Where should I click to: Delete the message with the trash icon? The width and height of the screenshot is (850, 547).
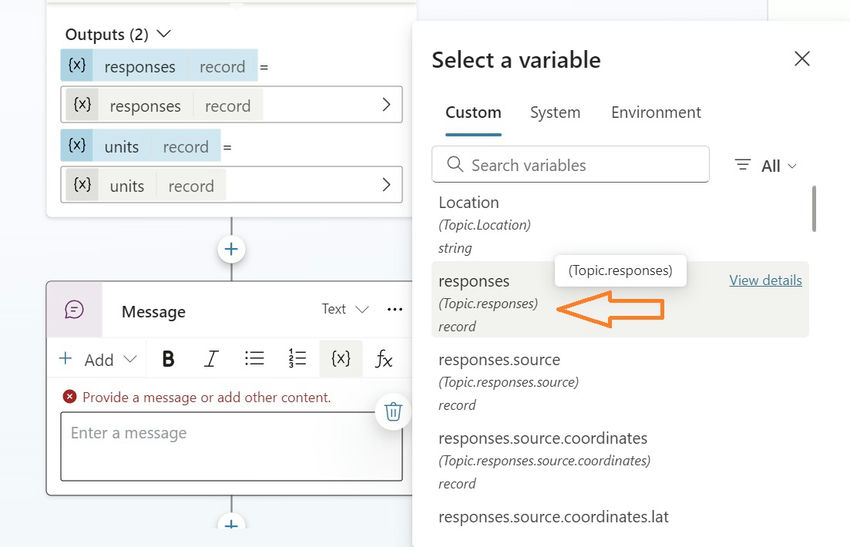point(393,411)
